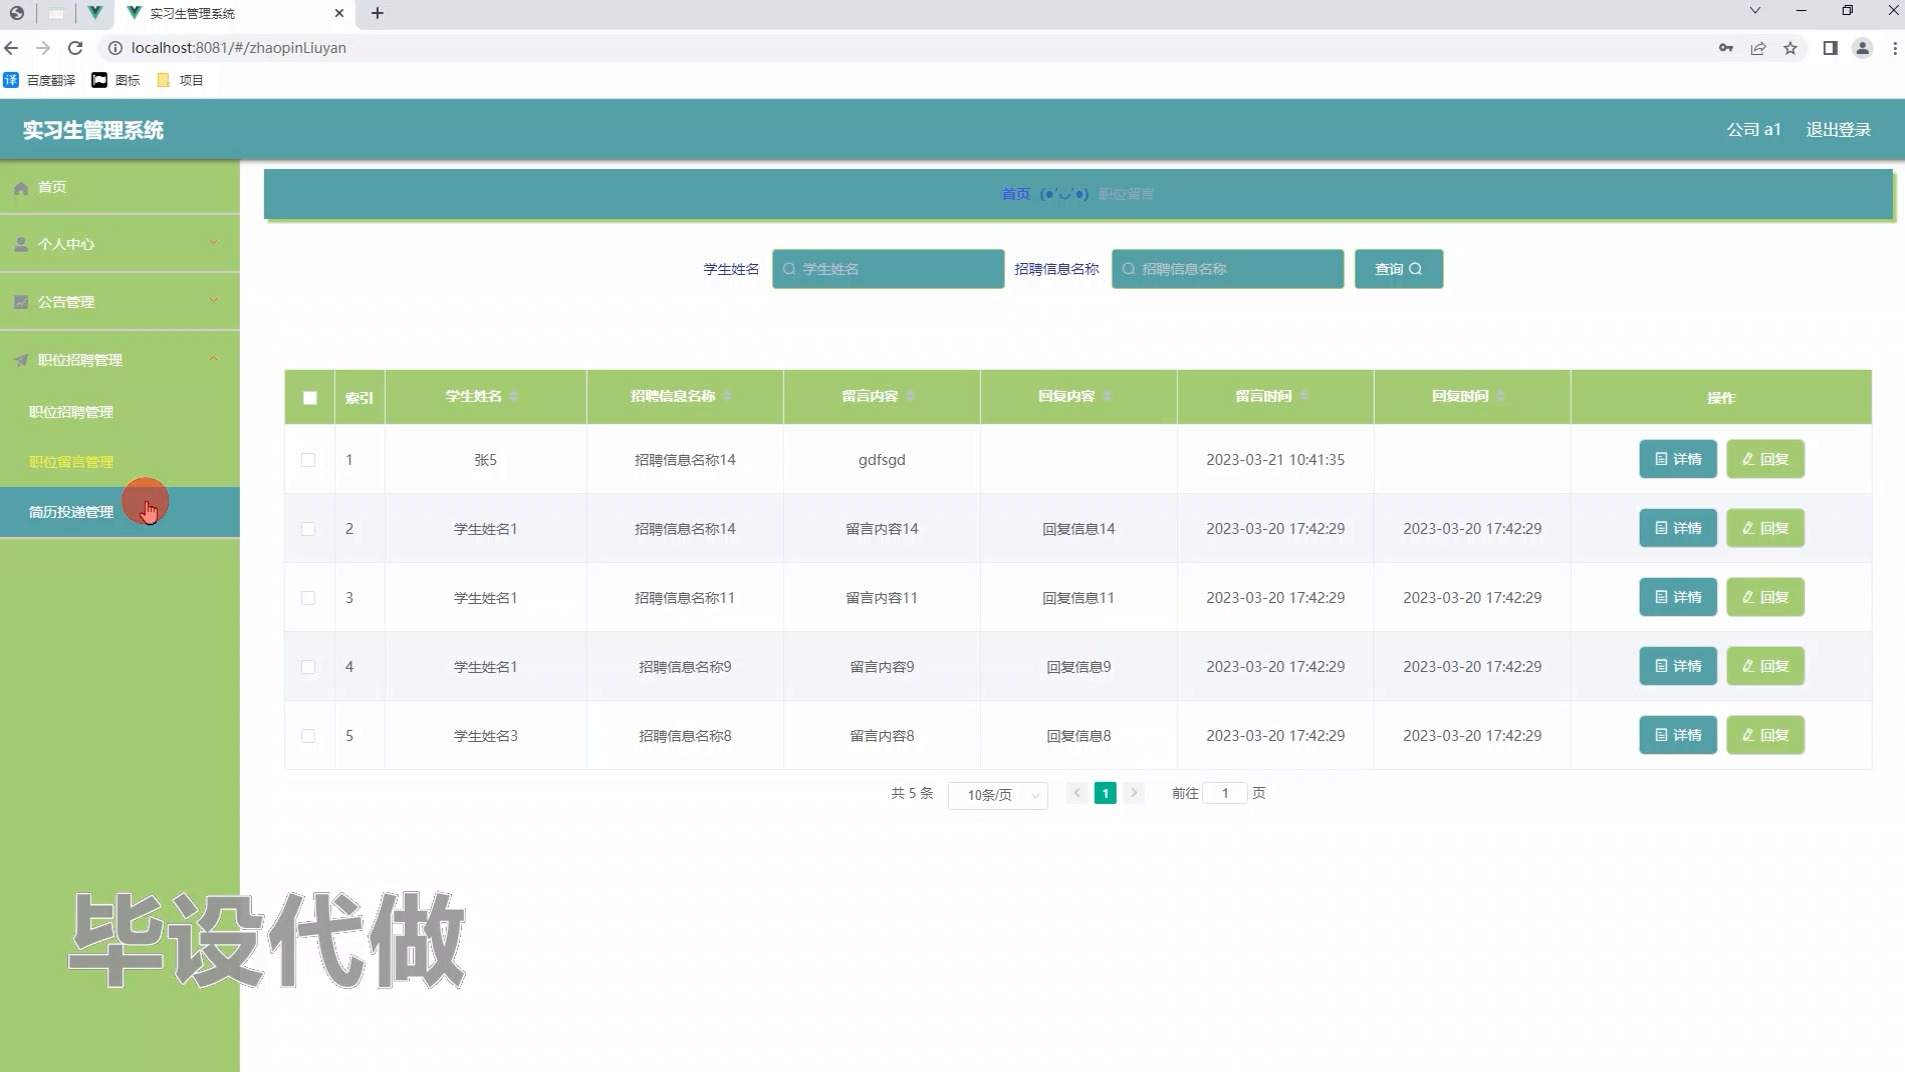The image size is (1905, 1072).
Task: Open 项目 bookmarks folder
Action: point(180,80)
